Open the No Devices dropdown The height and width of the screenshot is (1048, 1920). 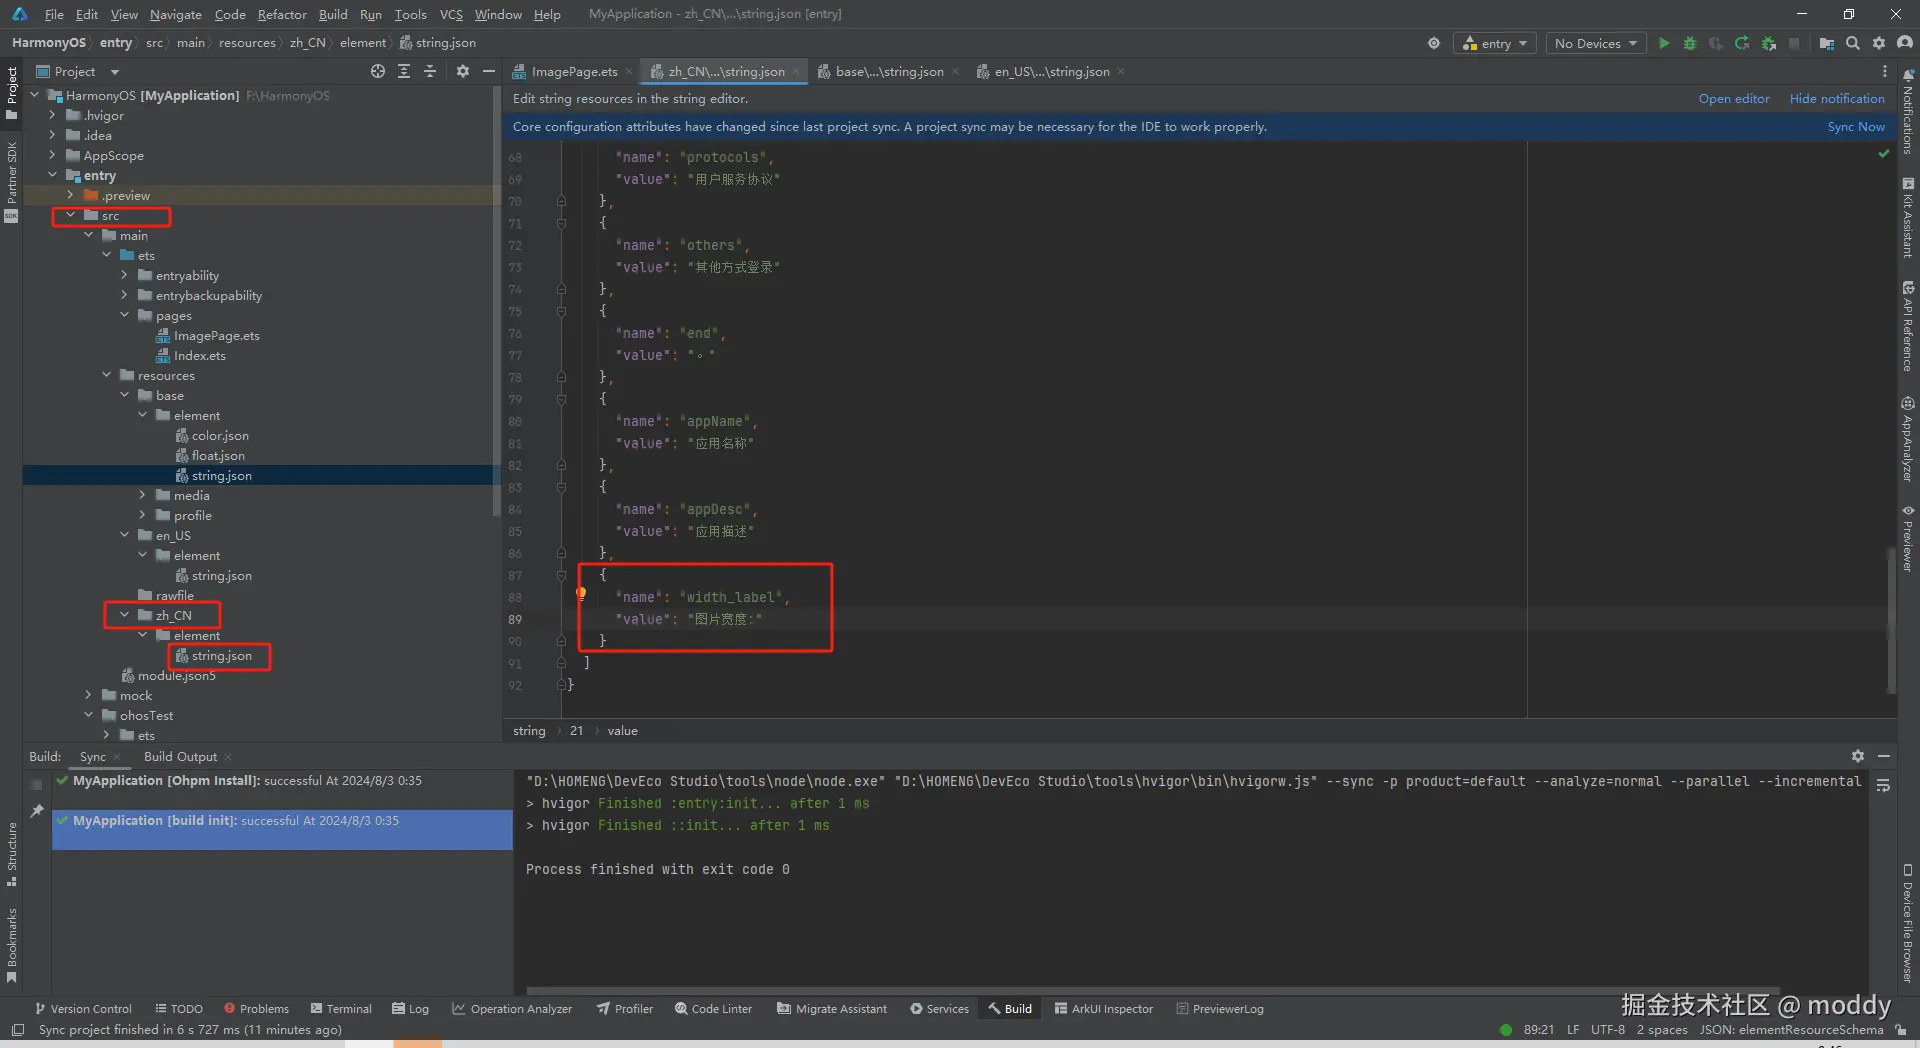click(1595, 43)
